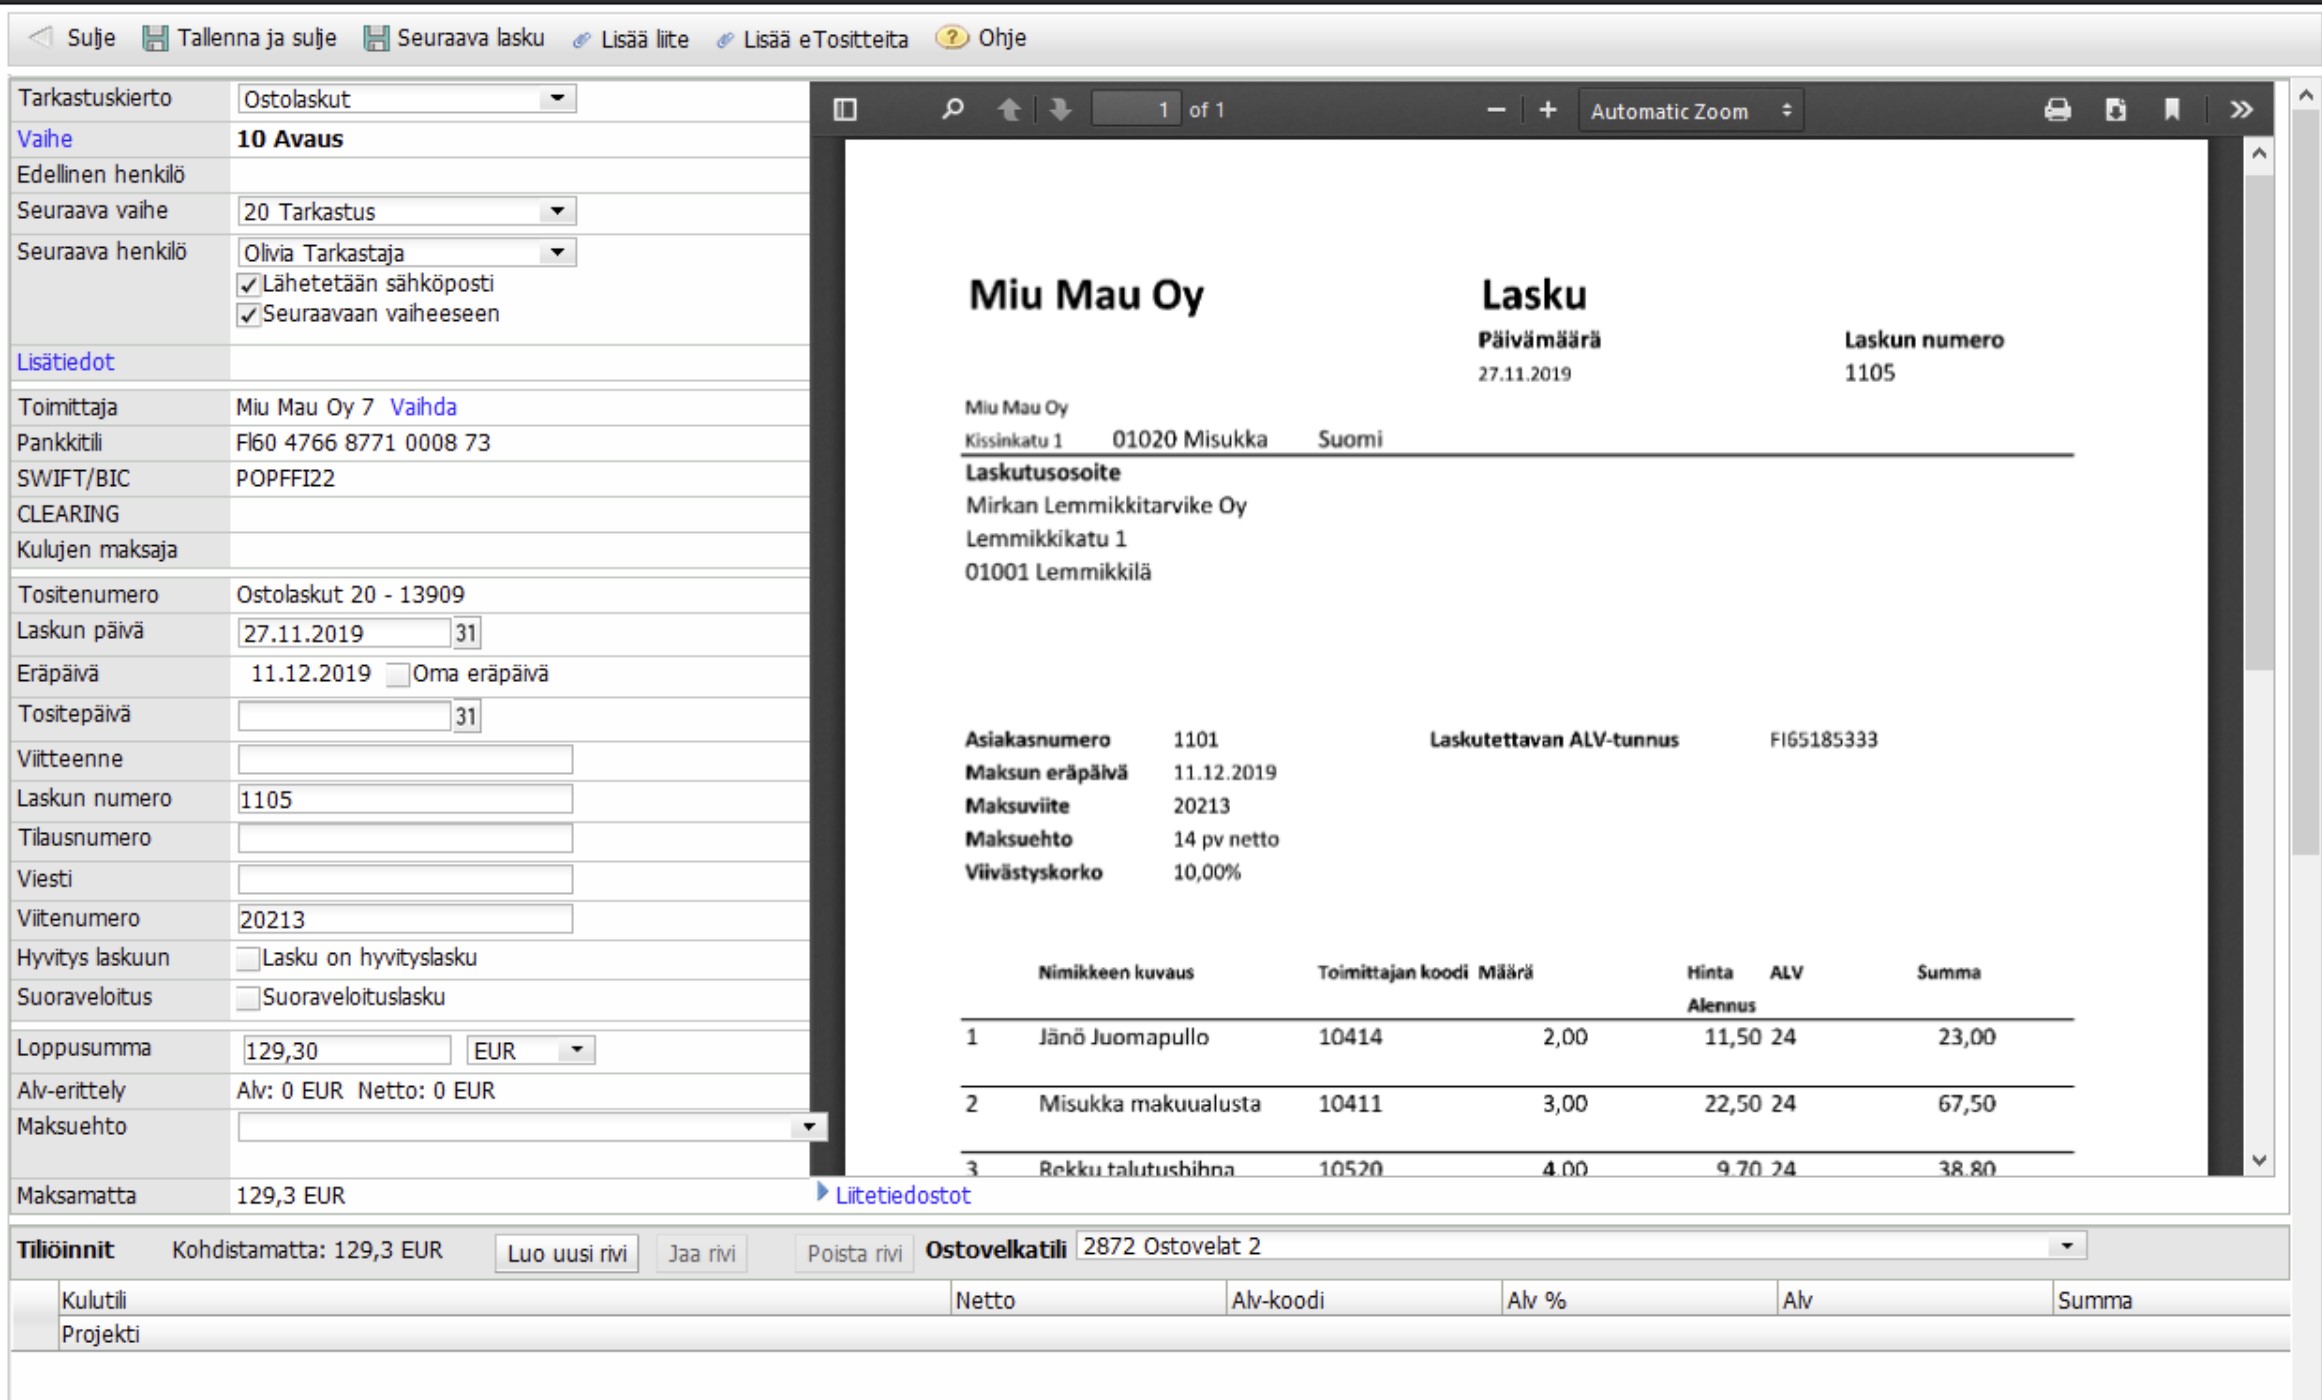Zoom out the PDF with minus
This screenshot has width=2322, height=1400.
[x=1496, y=110]
